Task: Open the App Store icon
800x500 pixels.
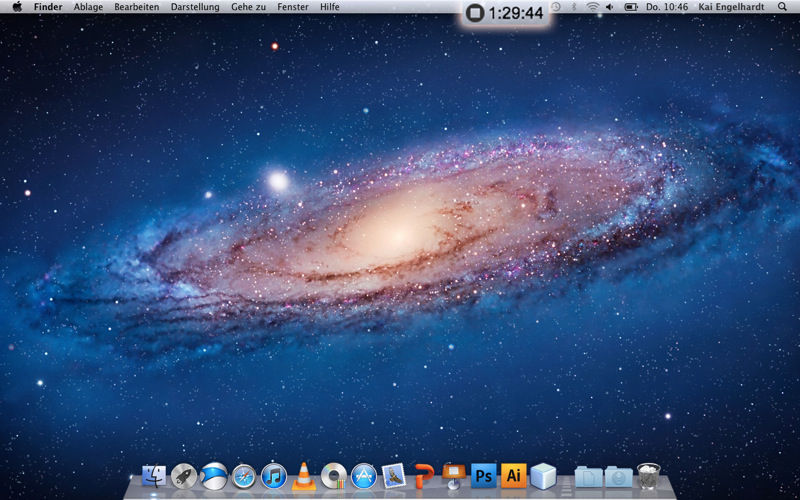Action: (x=364, y=476)
